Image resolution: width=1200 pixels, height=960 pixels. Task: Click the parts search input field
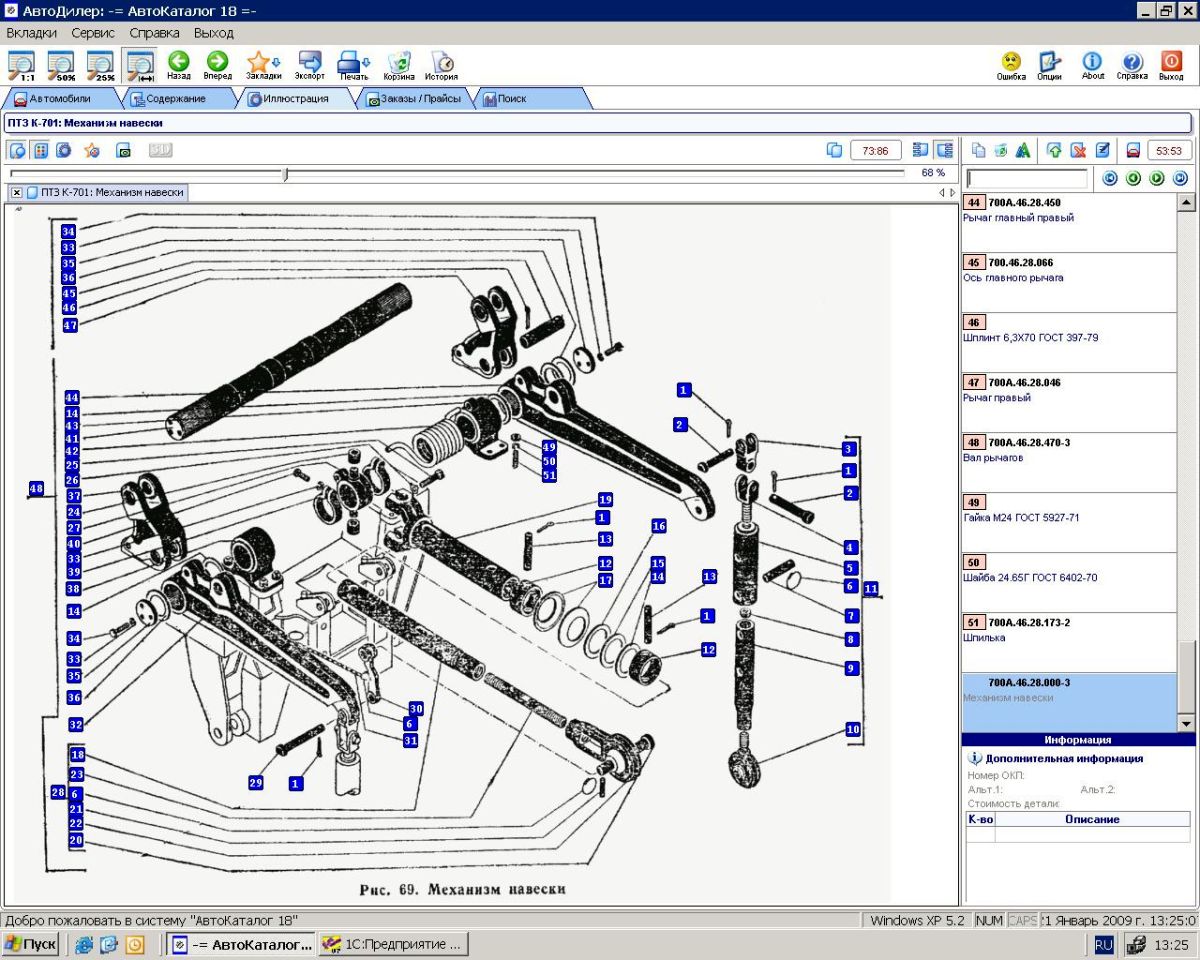[1027, 179]
